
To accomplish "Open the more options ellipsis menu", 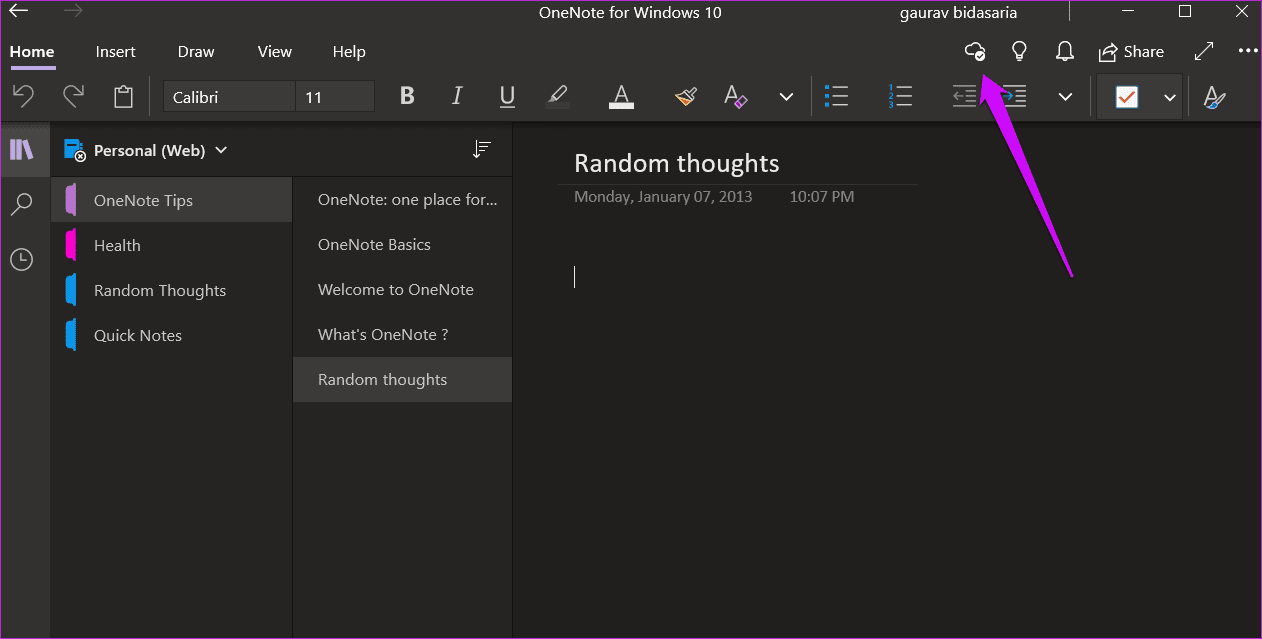I will click(1248, 51).
